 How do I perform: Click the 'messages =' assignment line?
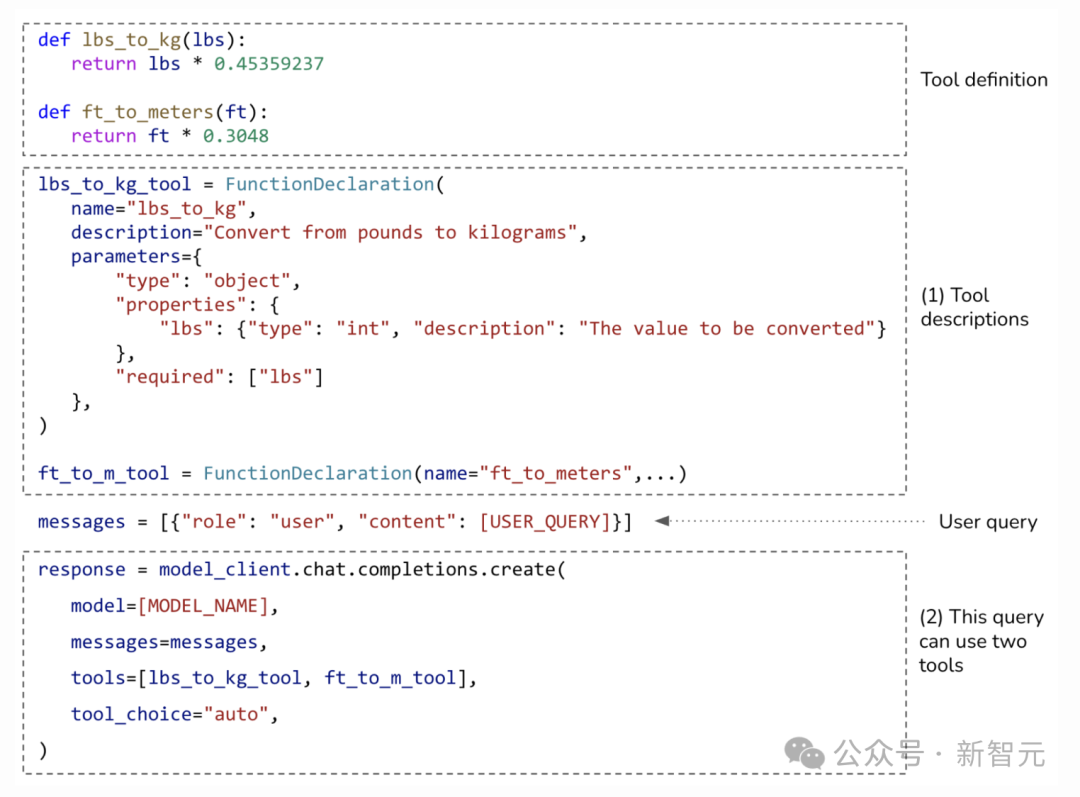335,522
